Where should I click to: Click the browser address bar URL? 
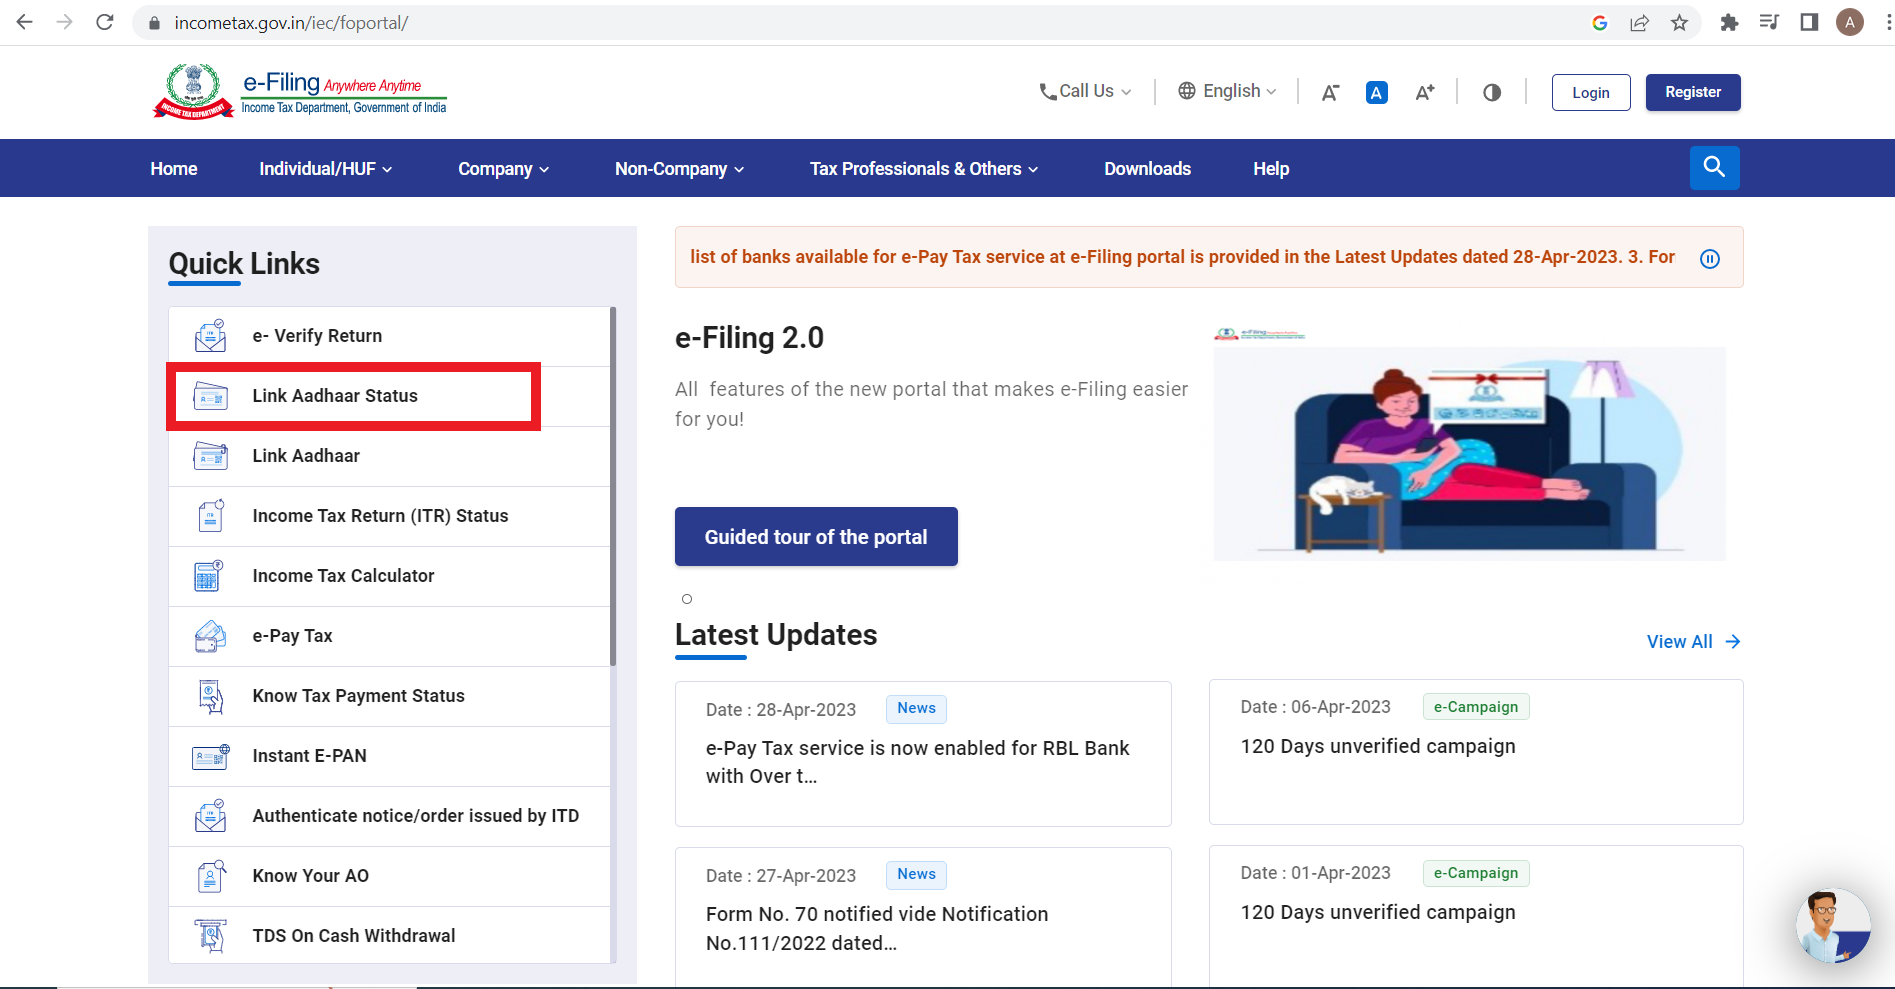point(291,23)
